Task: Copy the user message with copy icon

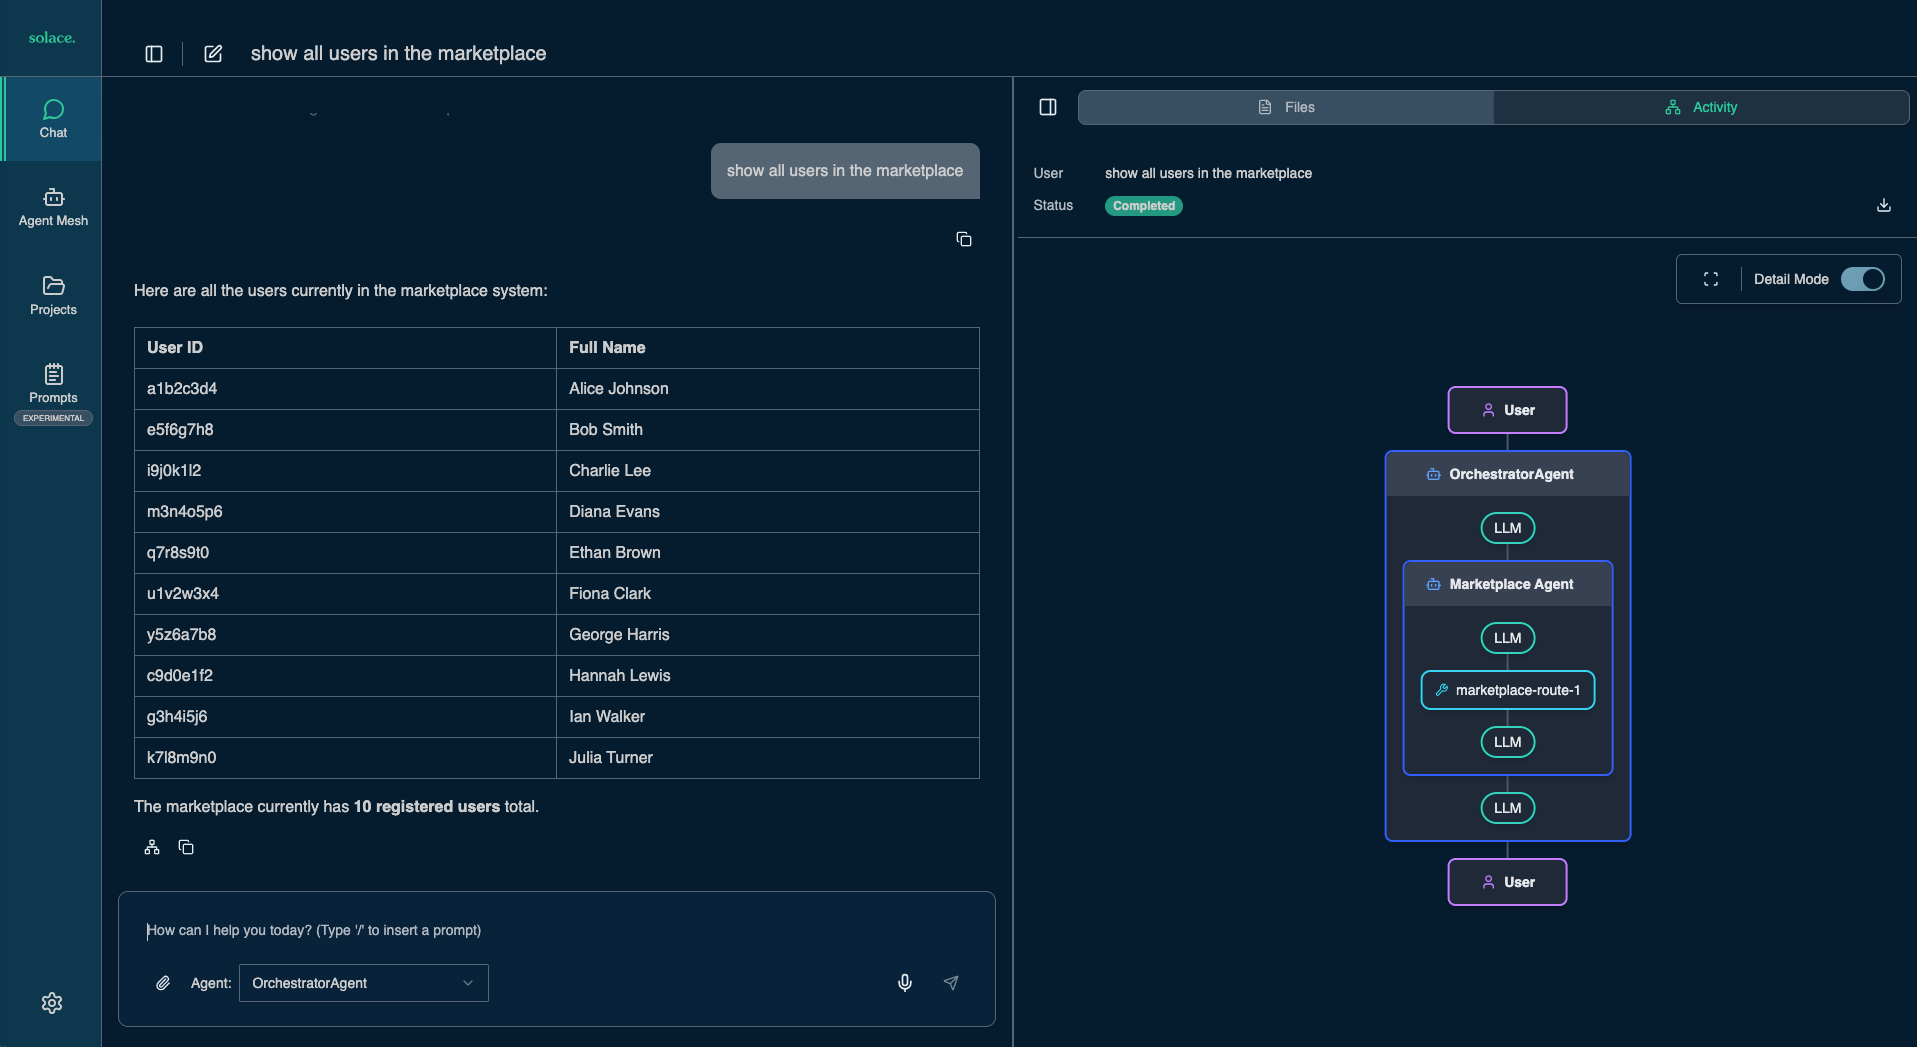Action: click(963, 239)
